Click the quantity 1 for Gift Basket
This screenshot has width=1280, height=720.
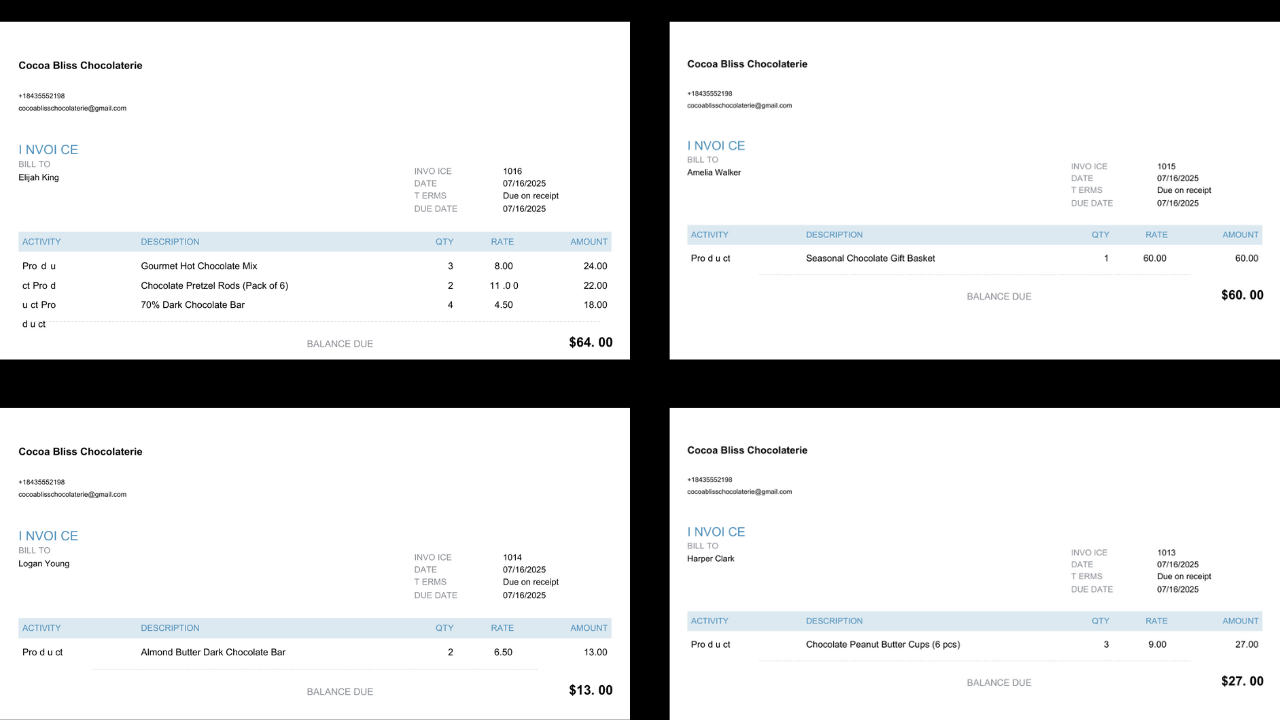(1106, 258)
